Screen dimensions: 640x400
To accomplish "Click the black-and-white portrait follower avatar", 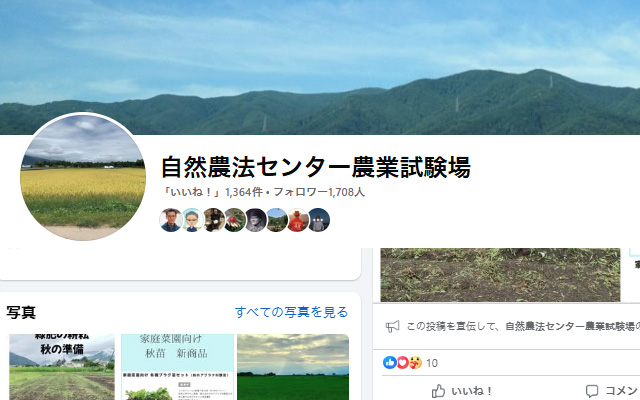I will [x=256, y=220].
